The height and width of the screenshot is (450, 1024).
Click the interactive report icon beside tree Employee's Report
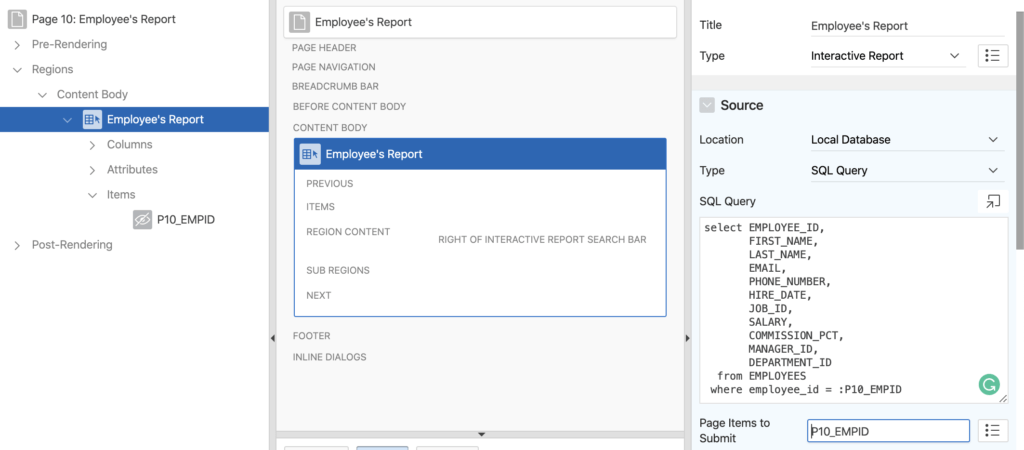pos(92,120)
